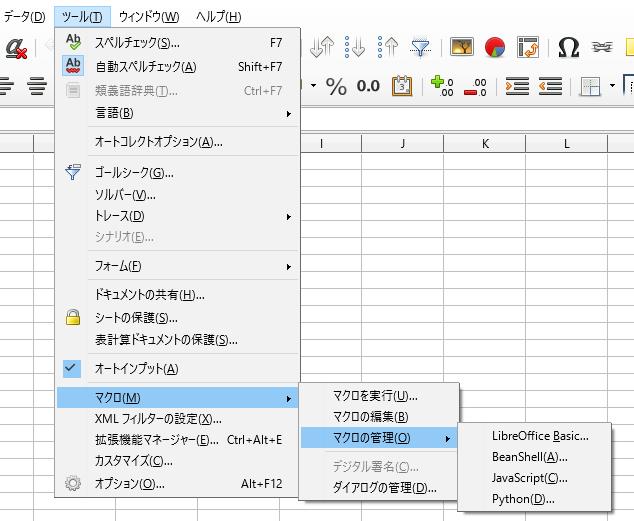Select column L header

pos(566,144)
